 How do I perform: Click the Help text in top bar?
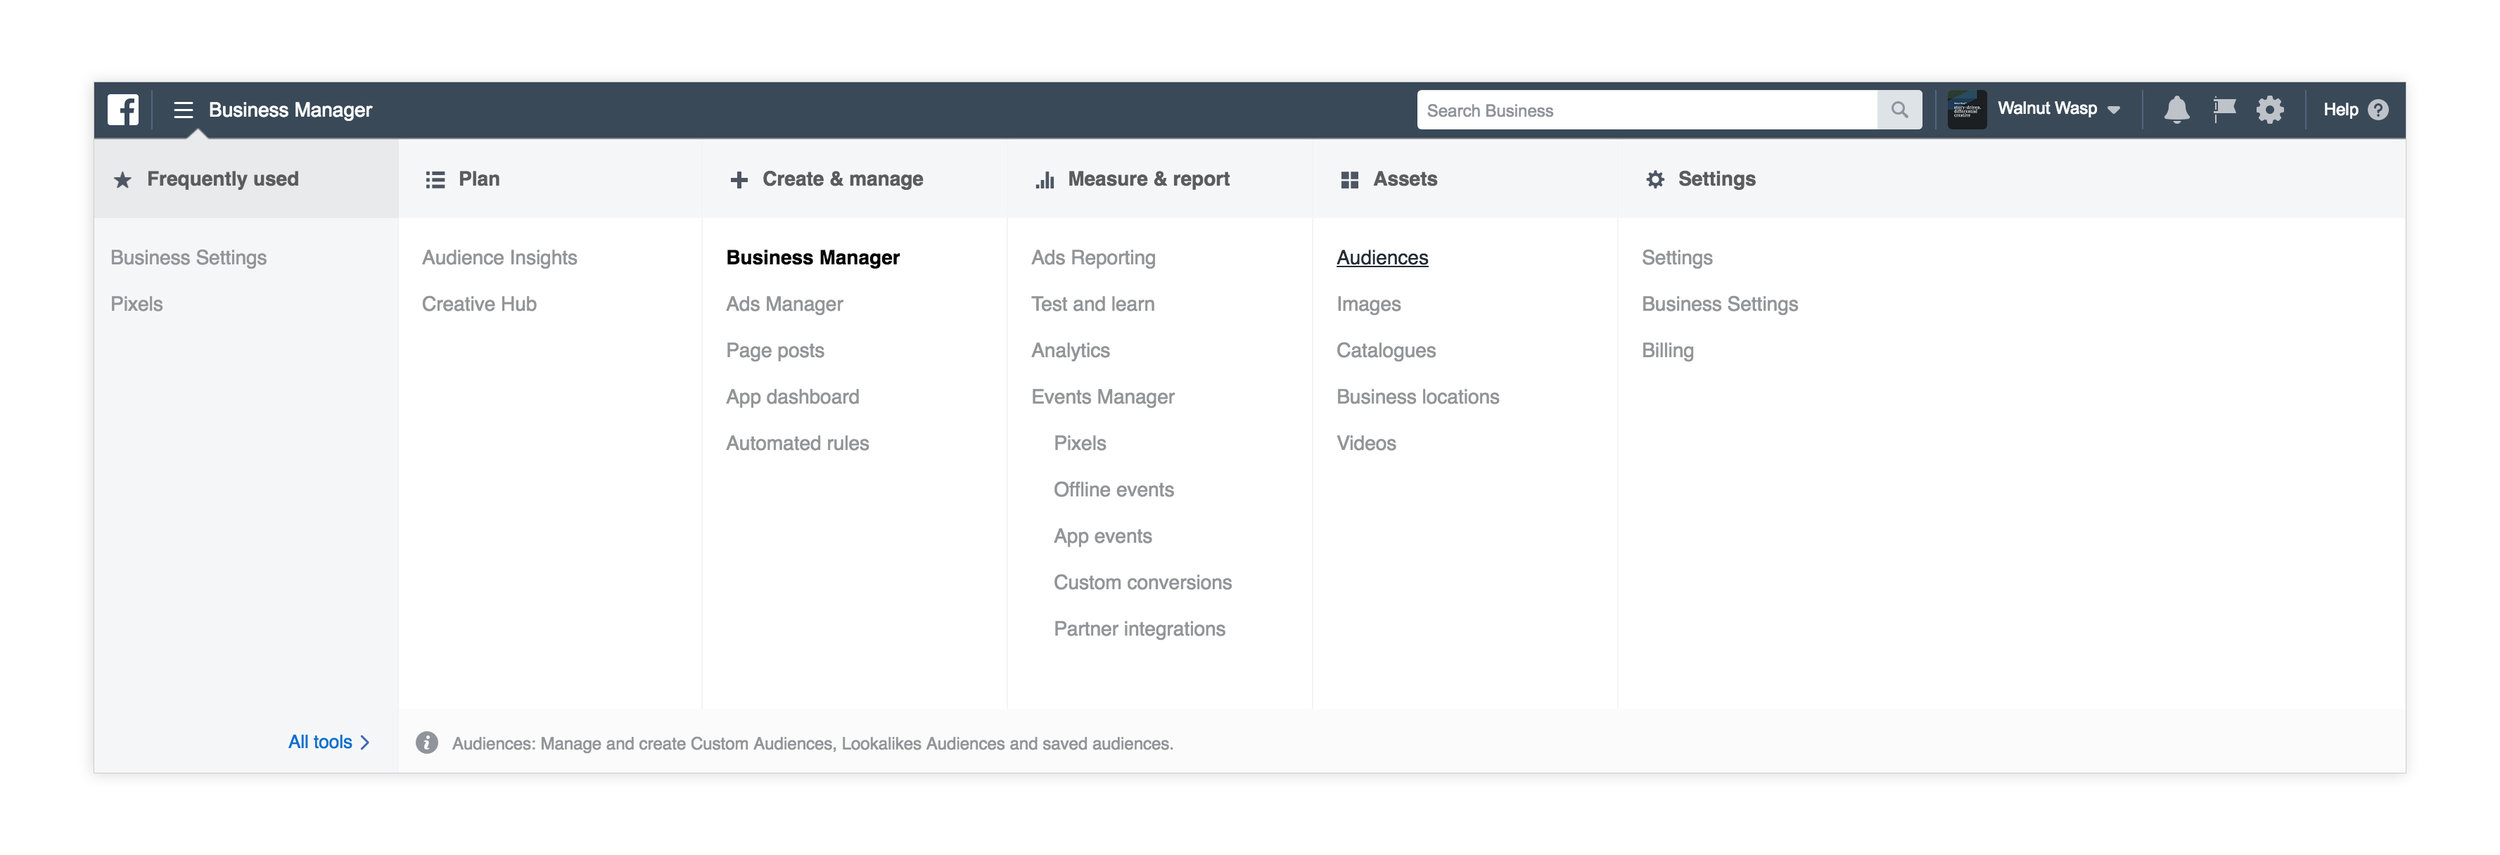click(2340, 110)
